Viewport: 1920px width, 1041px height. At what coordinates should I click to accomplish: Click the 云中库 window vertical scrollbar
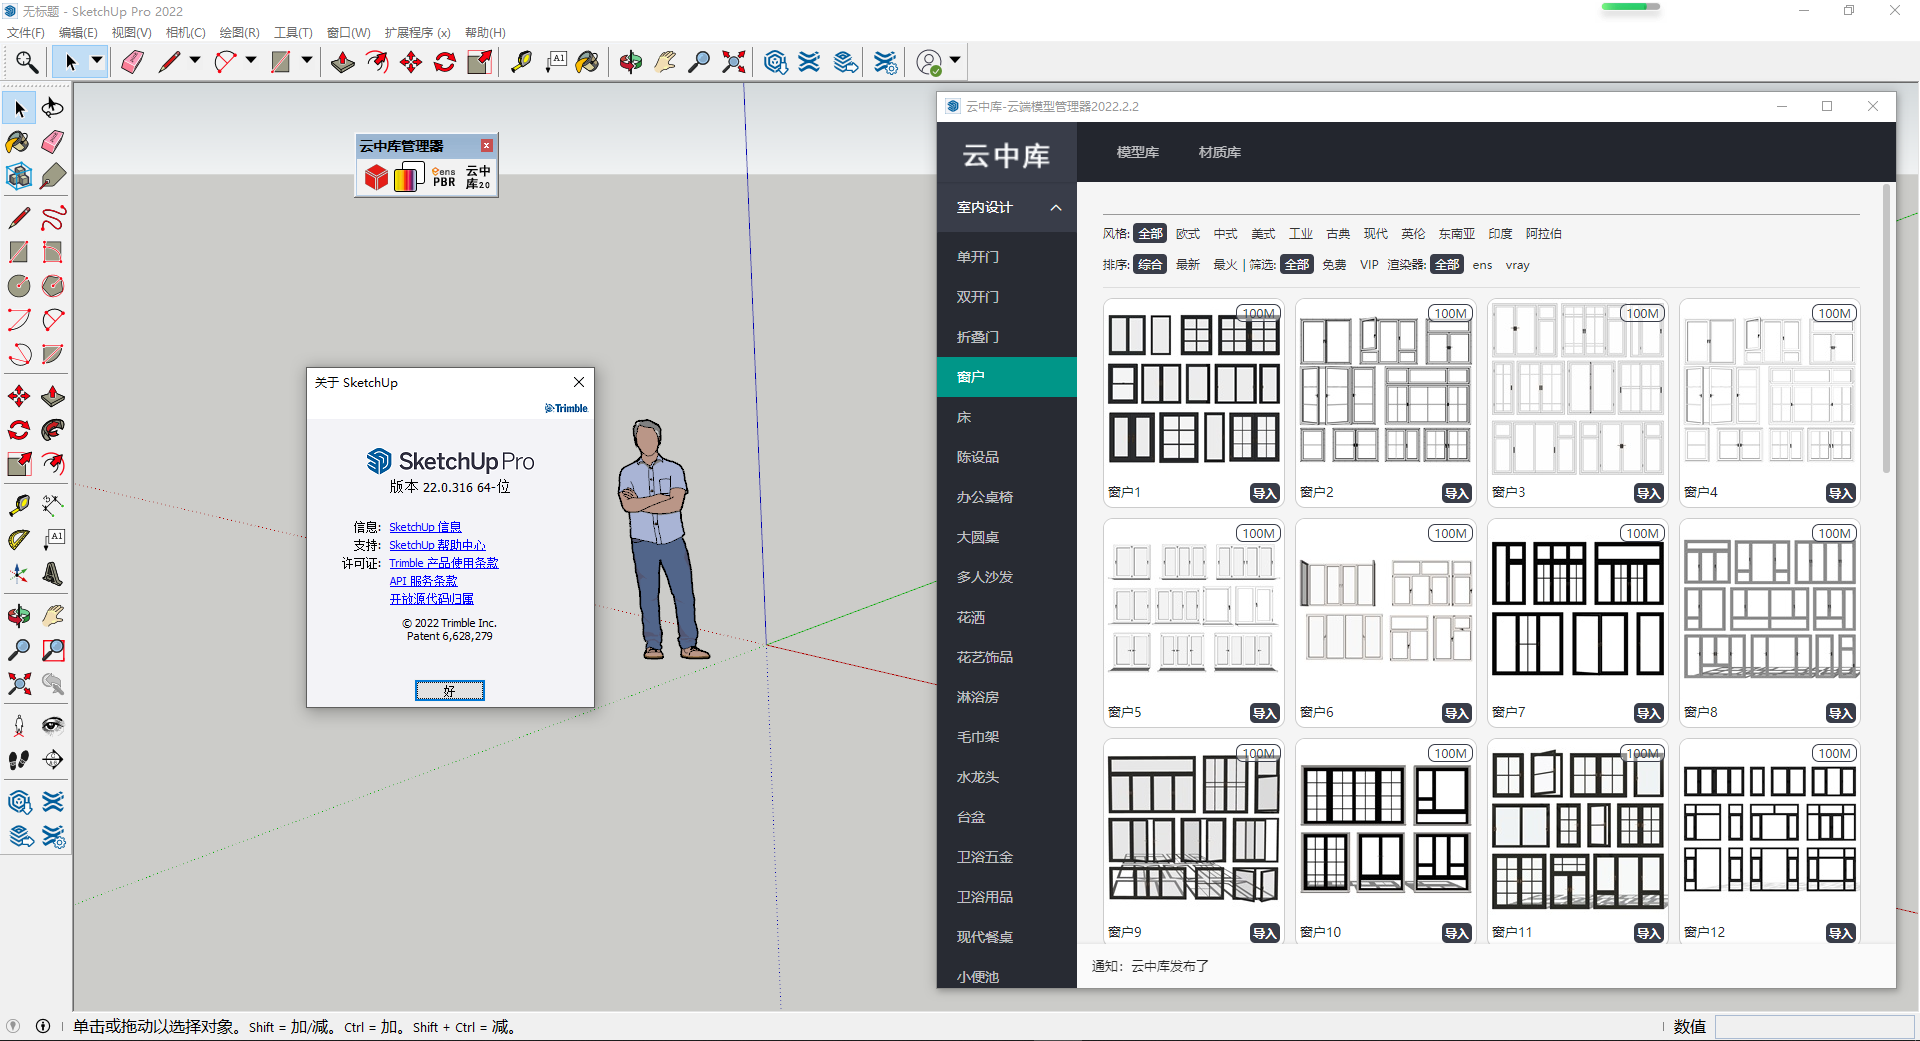pyautogui.click(x=1887, y=329)
